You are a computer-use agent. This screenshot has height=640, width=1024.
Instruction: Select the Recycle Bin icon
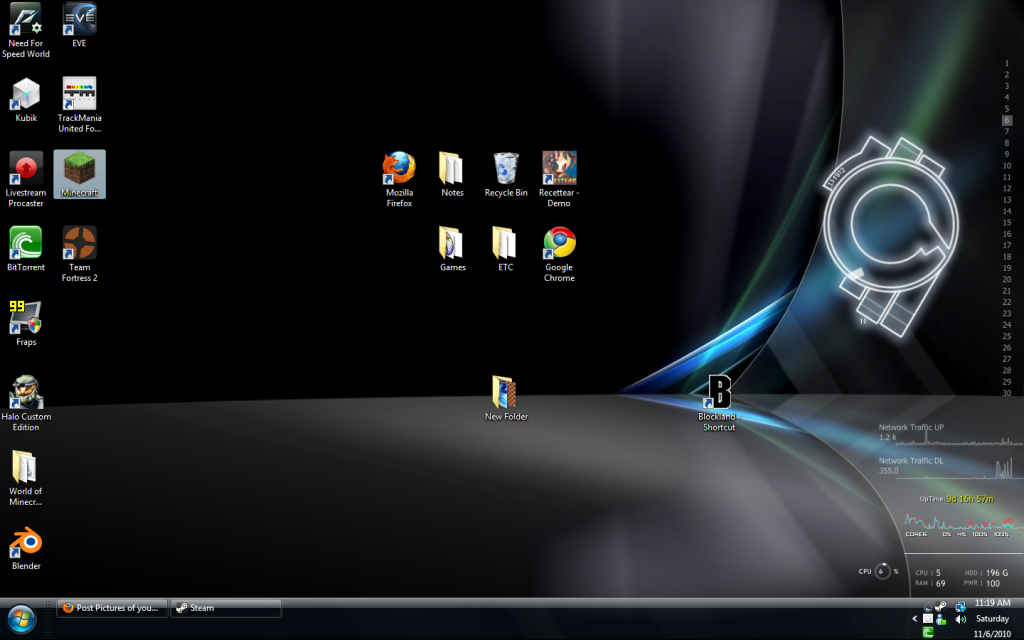[505, 174]
